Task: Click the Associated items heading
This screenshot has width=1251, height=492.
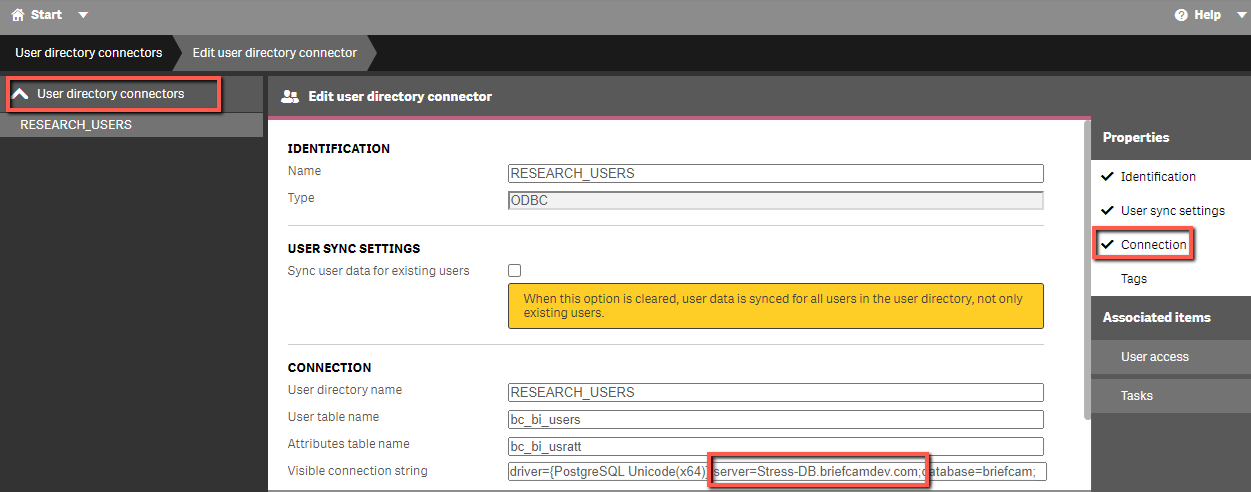Action: [1157, 318]
